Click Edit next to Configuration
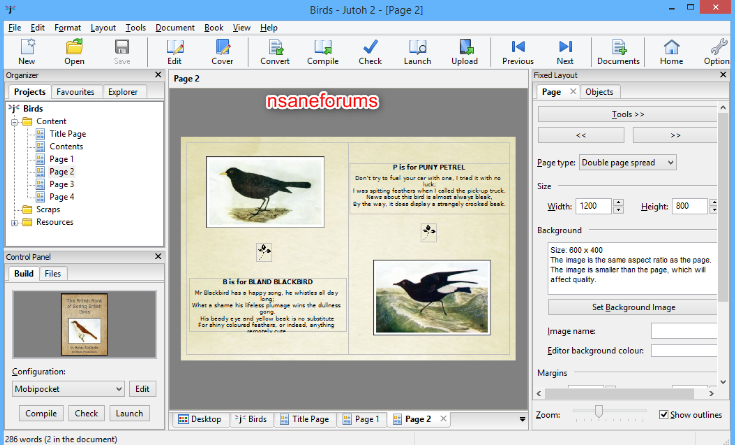This screenshot has height=445, width=735. tap(142, 389)
